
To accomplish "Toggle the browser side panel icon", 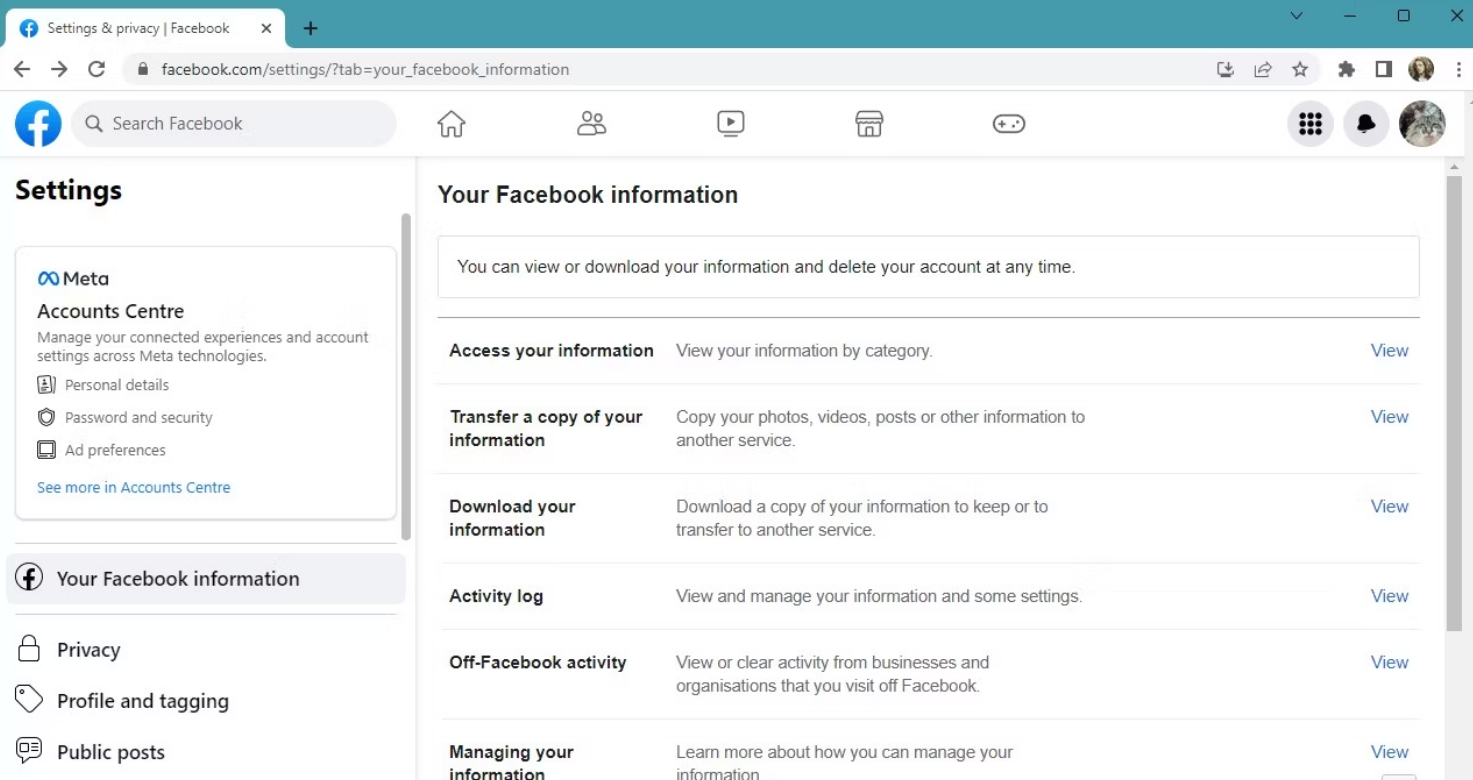I will pos(1384,69).
